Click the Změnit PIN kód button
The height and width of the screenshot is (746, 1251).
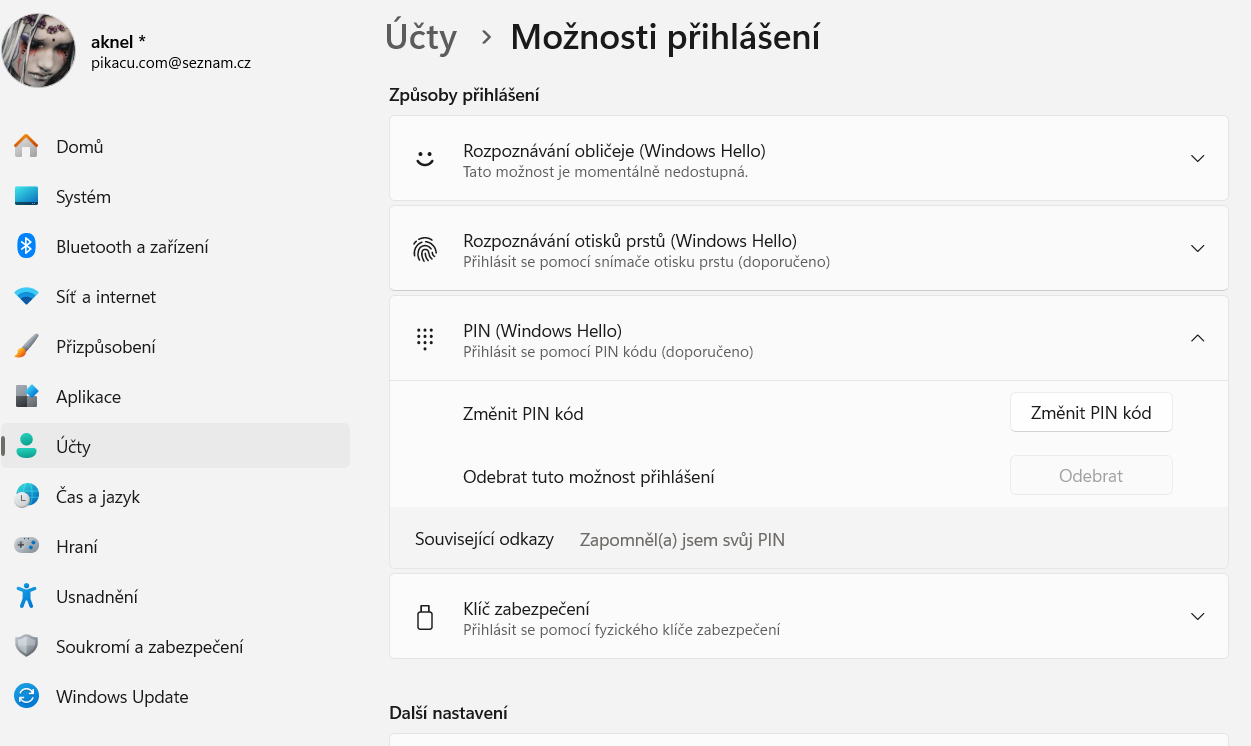coord(1091,412)
